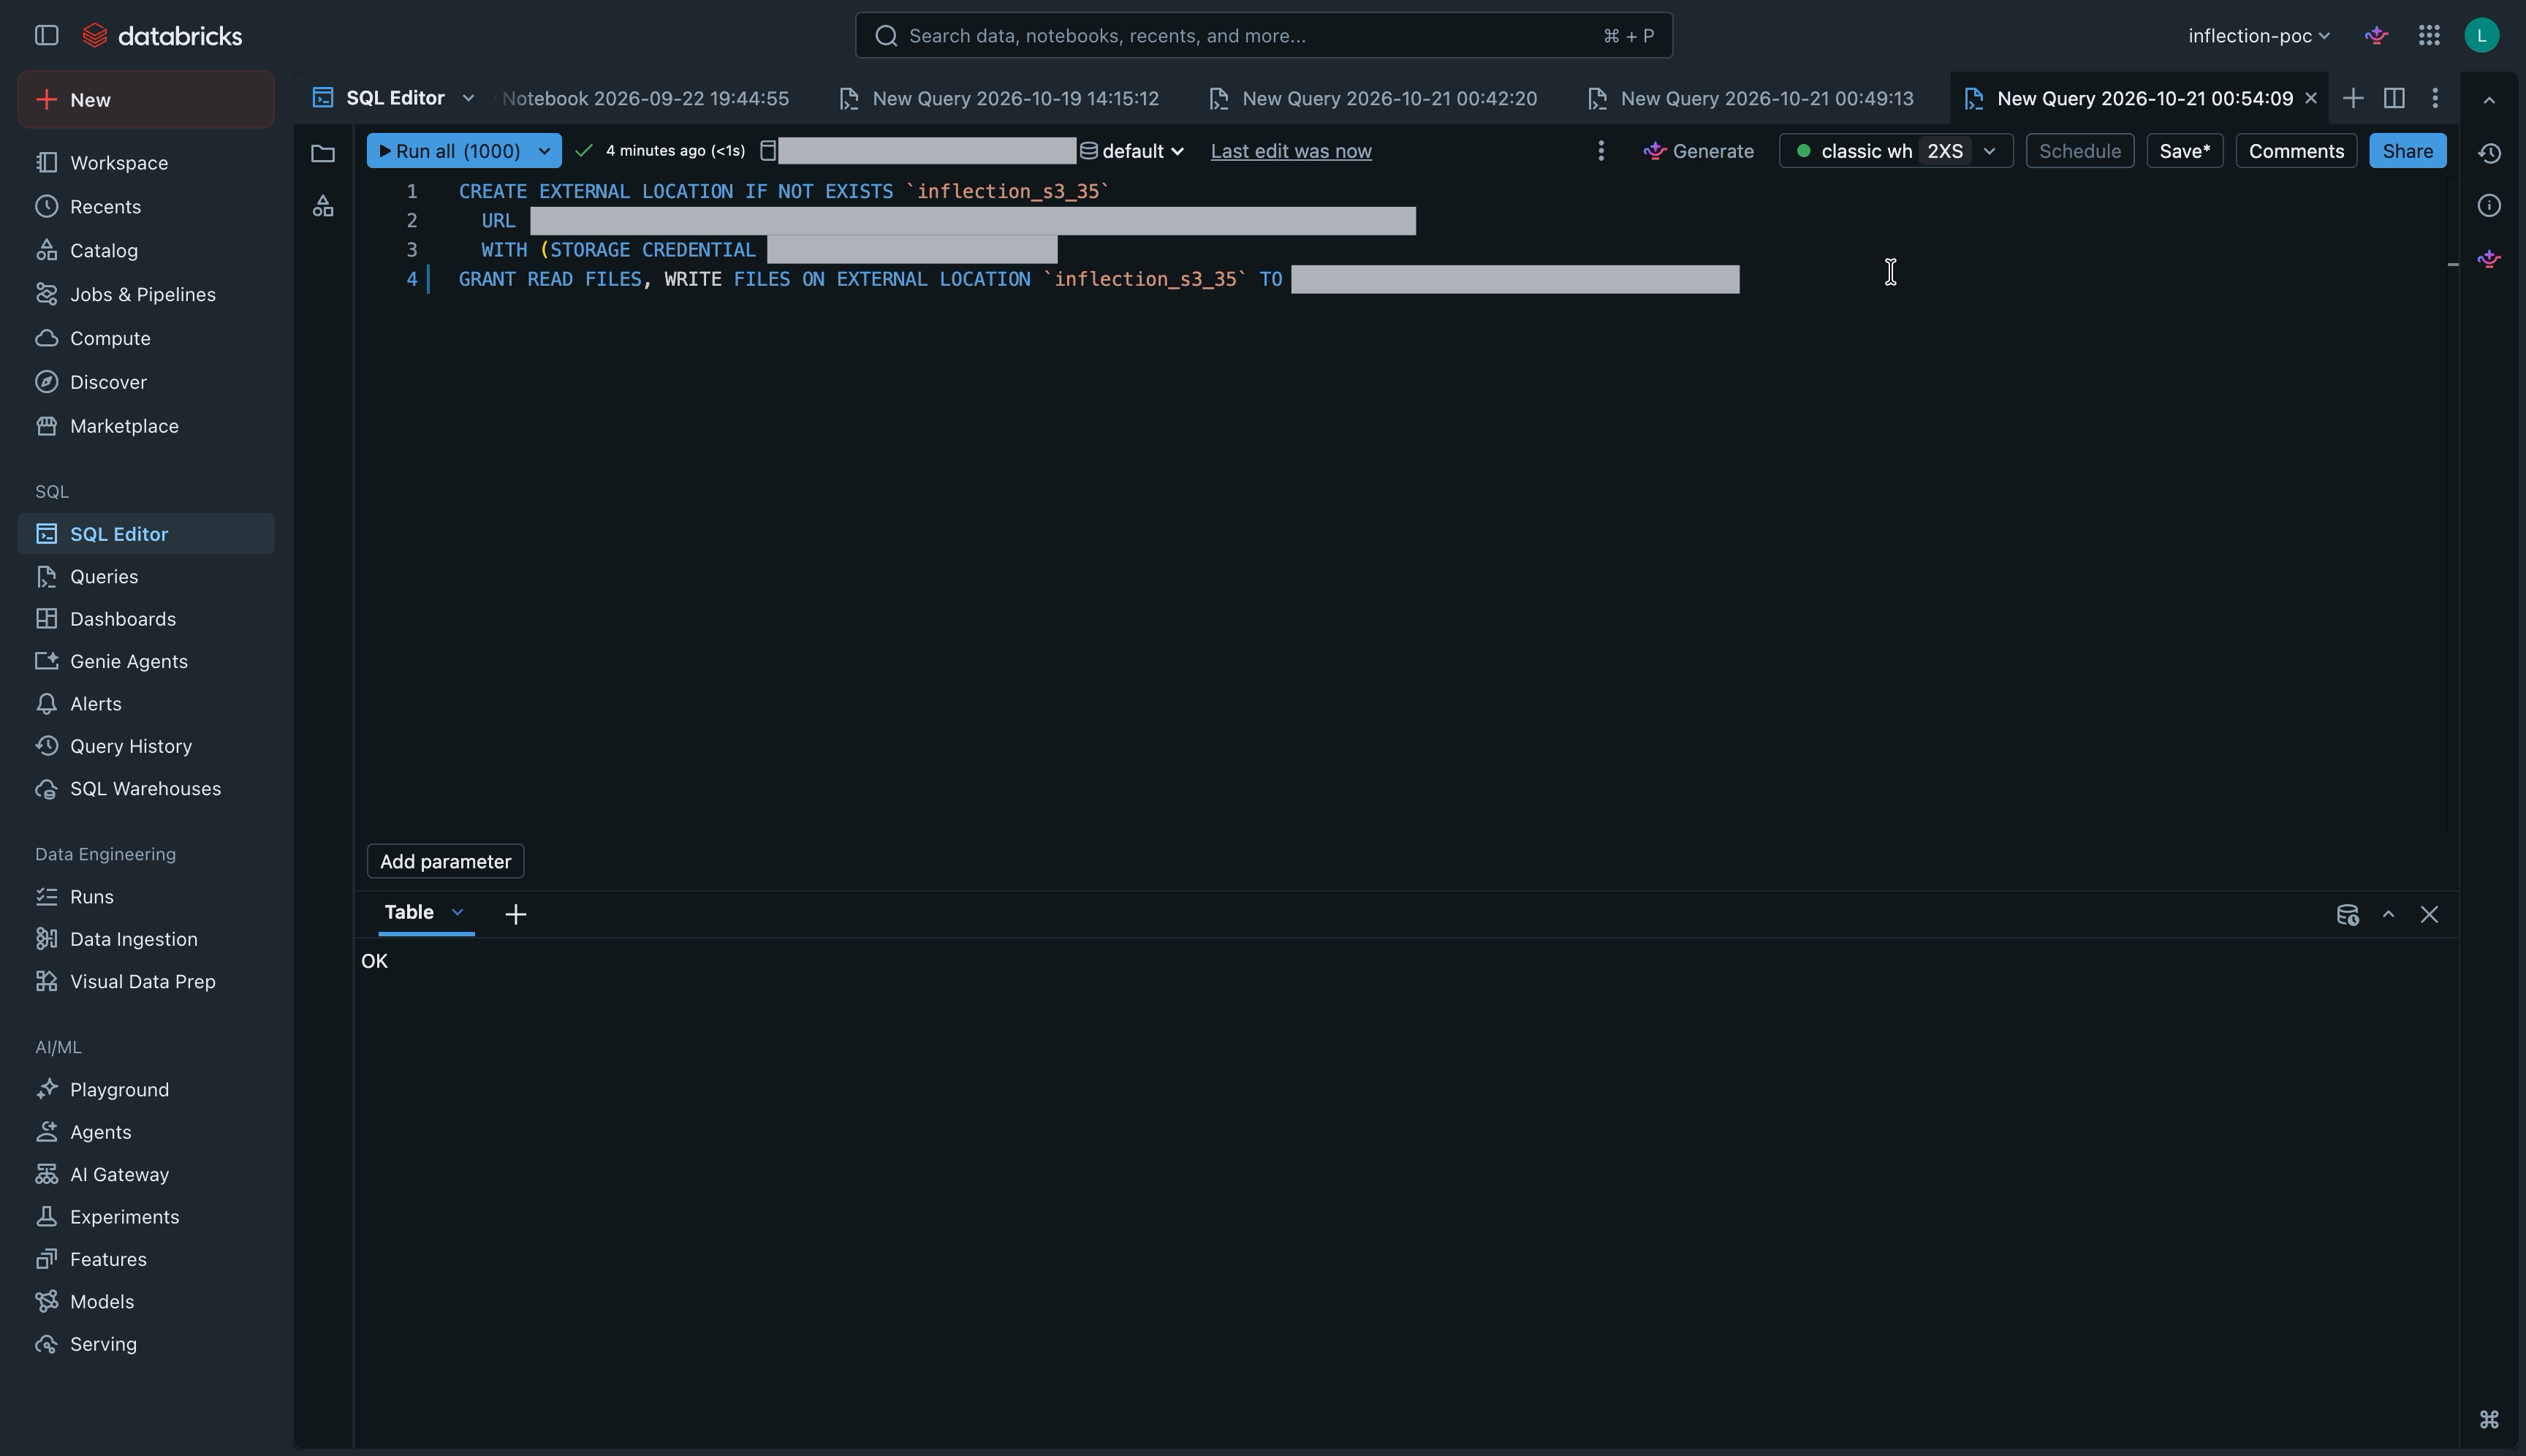
Task: Toggle the left sidebar collapse icon
Action: click(46, 36)
